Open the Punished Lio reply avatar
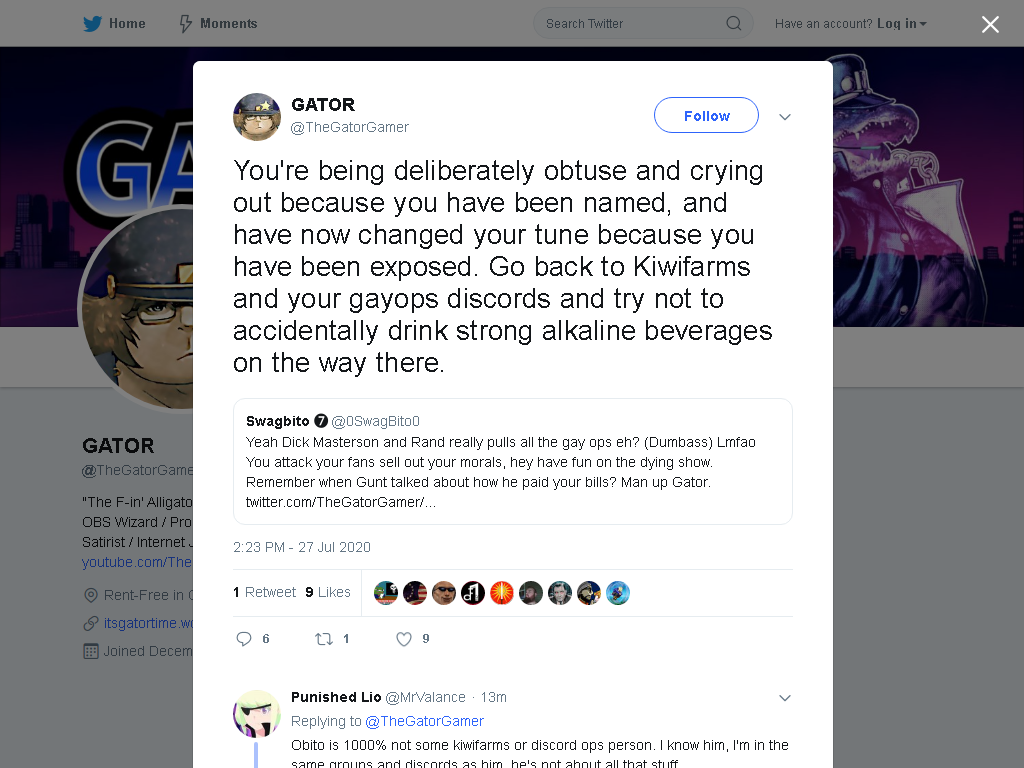This screenshot has width=1024, height=768. click(257, 714)
